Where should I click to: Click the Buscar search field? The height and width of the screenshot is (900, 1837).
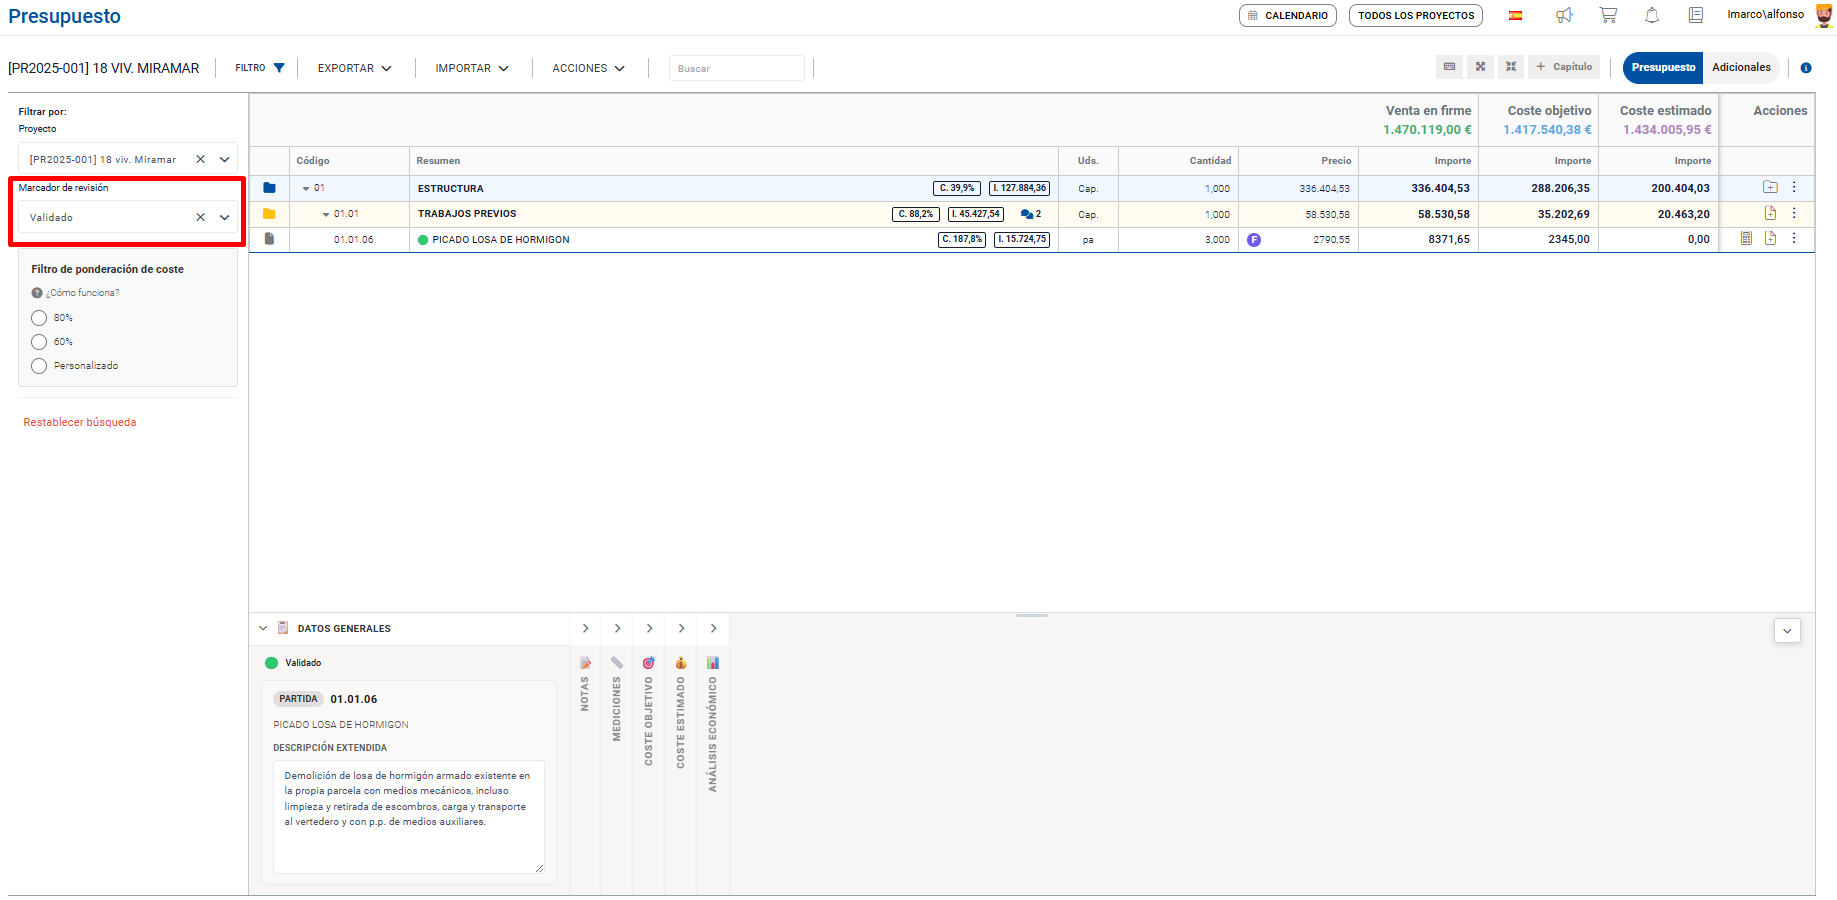coord(736,68)
